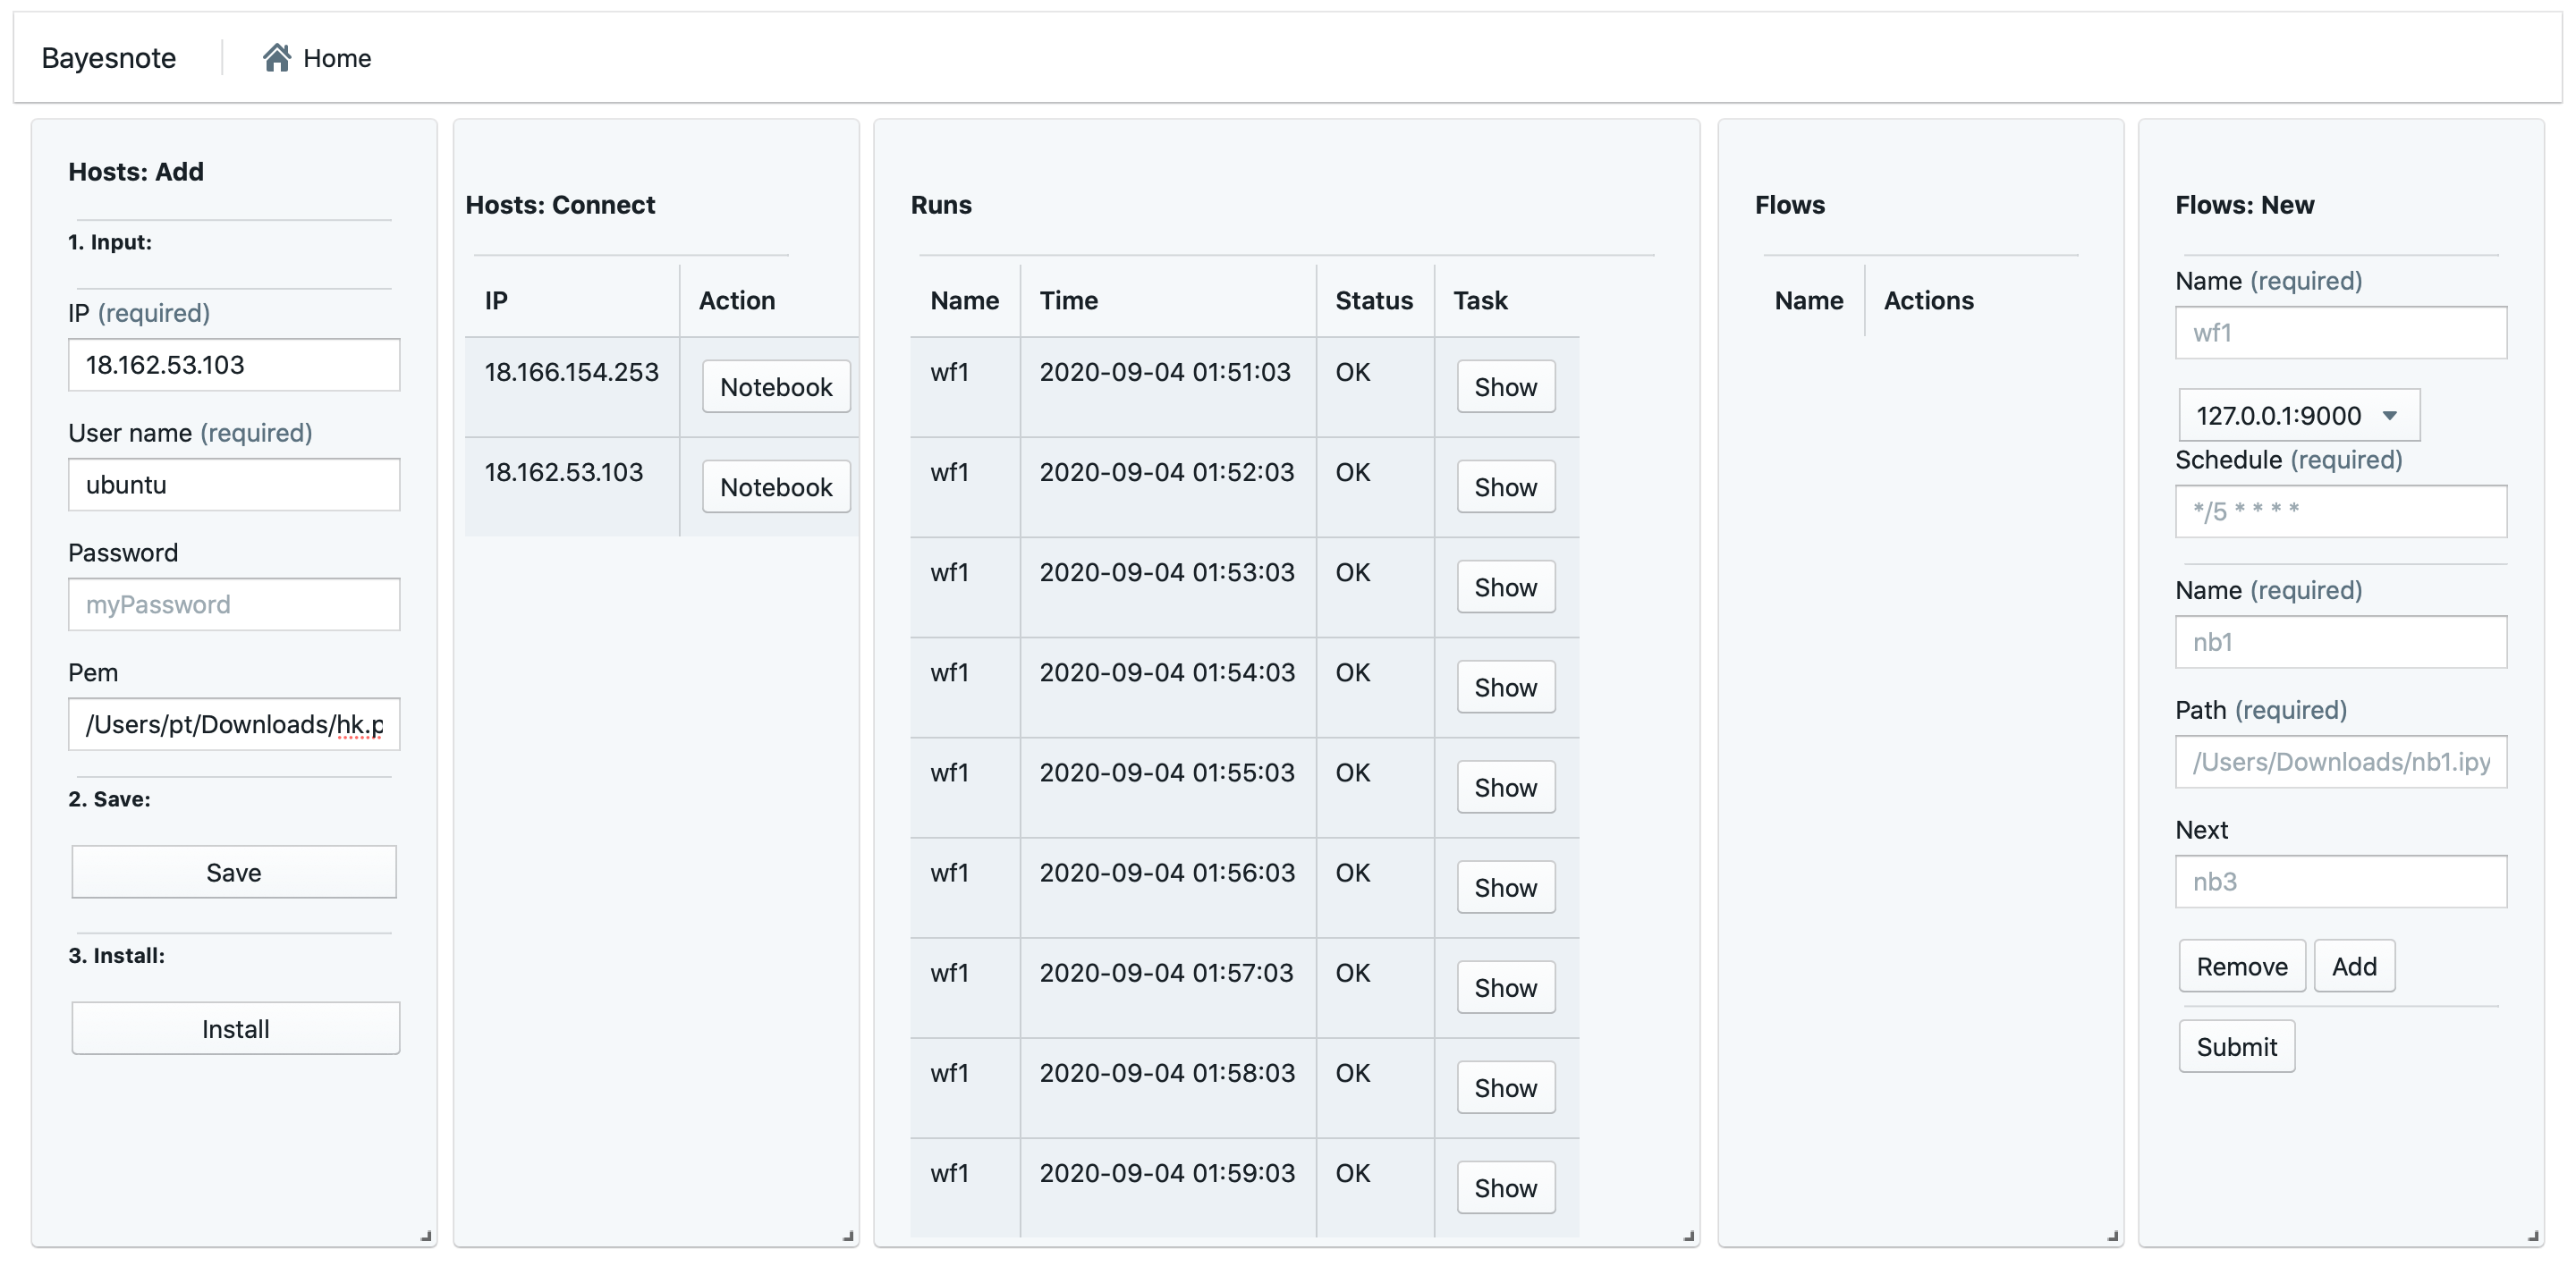The width and height of the screenshot is (2576, 1275).
Task: Click Add in Flows: New
Action: coord(2354,967)
